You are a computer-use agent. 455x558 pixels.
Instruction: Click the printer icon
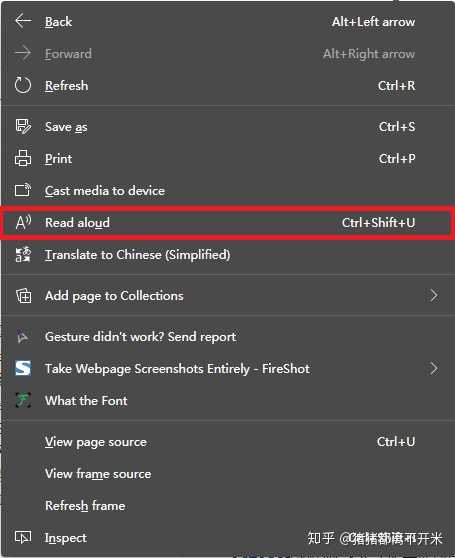pyautogui.click(x=23, y=158)
